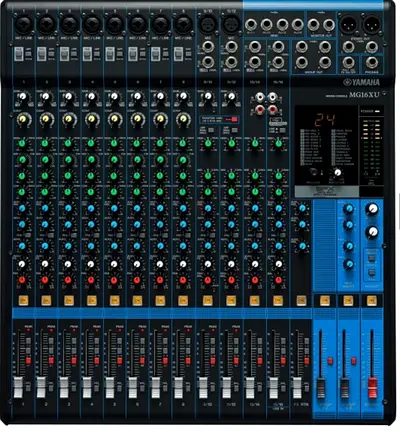Click the POWER indicator label
The width and height of the screenshot is (400, 435).
click(366, 110)
